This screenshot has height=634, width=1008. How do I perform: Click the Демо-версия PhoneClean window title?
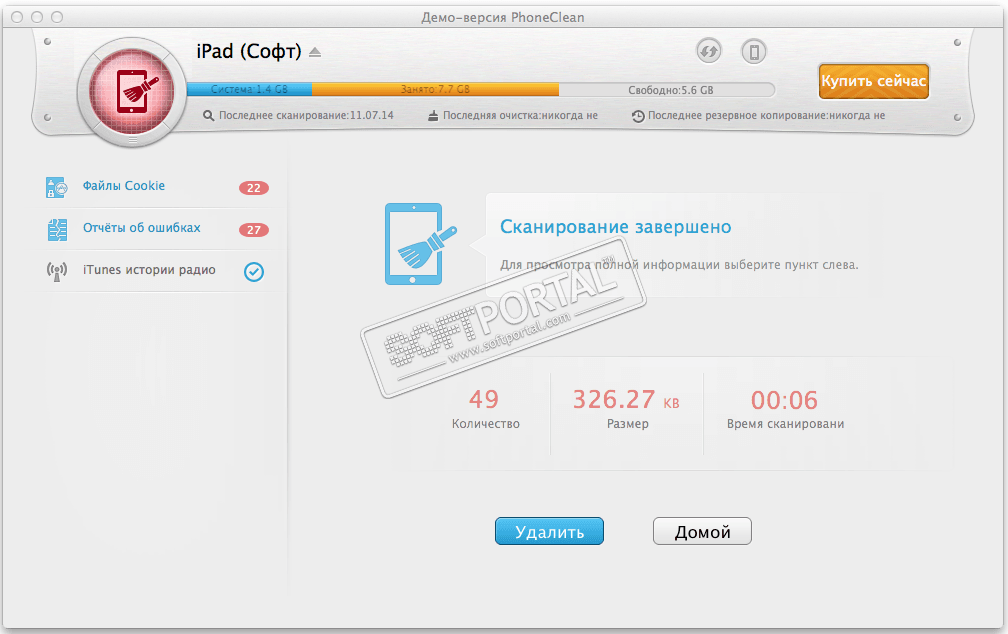503,17
